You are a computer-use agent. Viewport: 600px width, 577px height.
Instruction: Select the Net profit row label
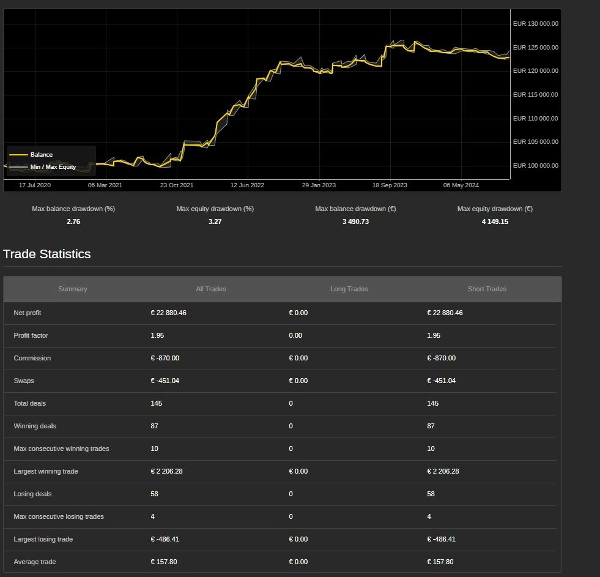pos(27,313)
